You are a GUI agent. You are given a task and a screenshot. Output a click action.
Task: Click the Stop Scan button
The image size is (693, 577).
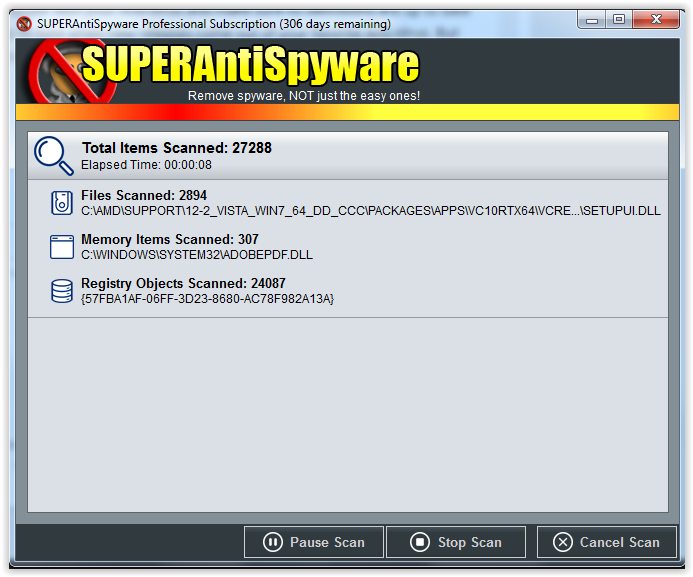pos(456,542)
